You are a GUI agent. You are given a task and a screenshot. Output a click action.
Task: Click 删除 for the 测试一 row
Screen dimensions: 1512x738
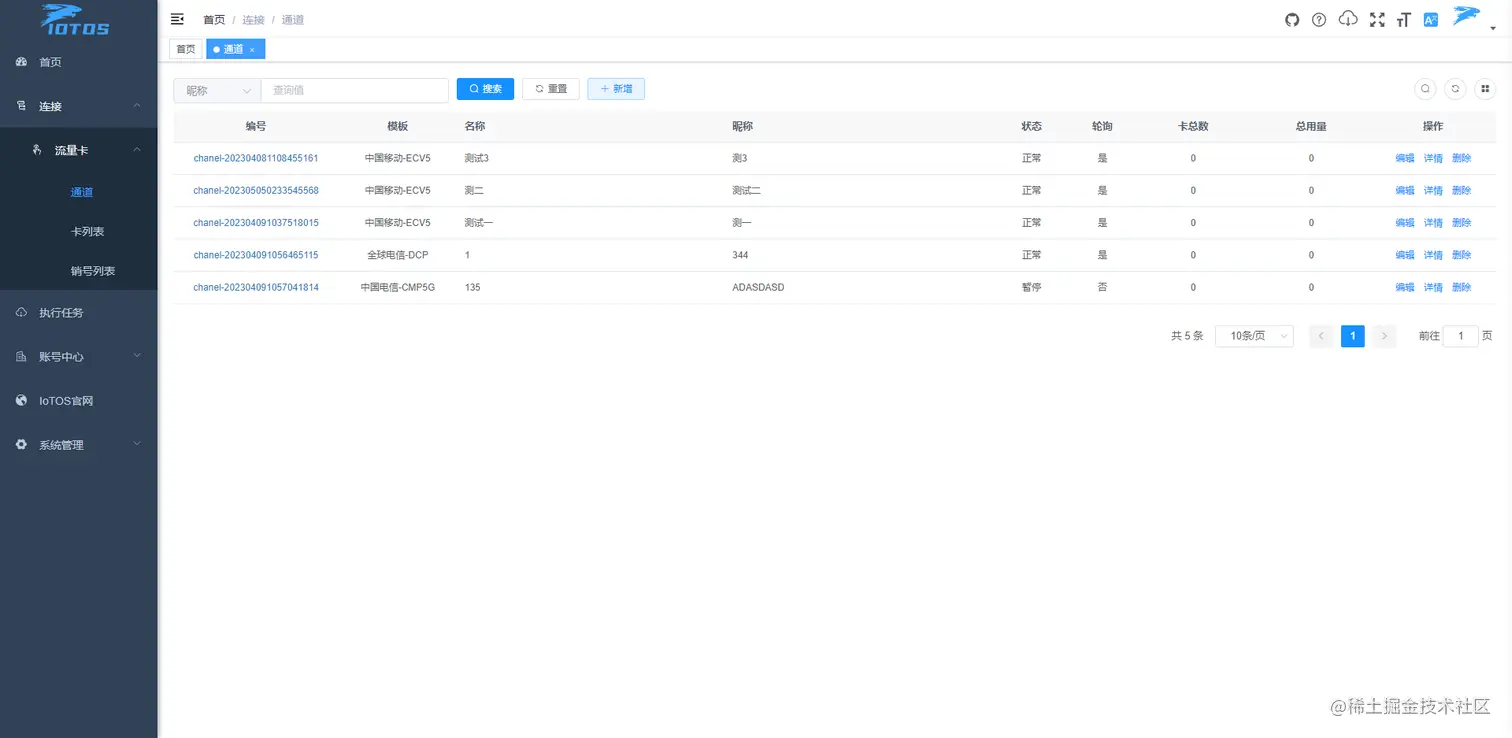tap(1461, 223)
